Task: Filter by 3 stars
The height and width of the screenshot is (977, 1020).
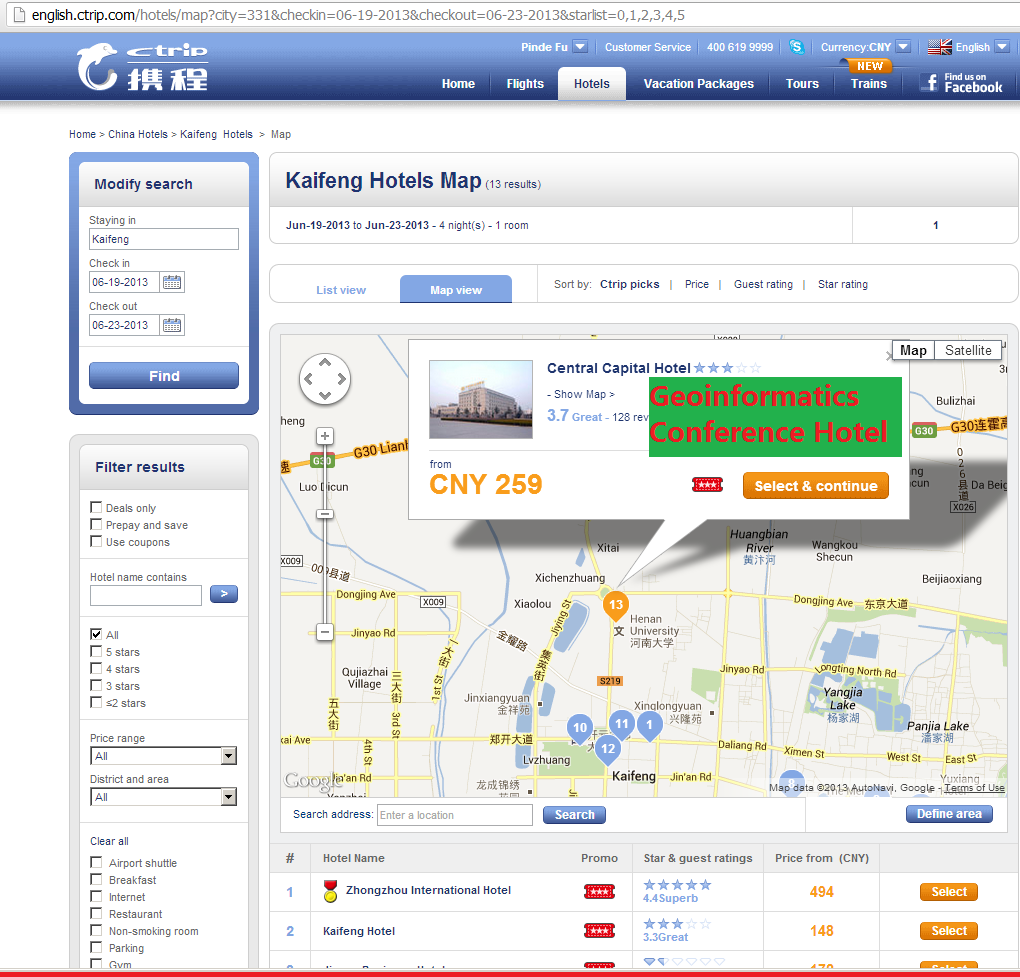Action: click(x=96, y=685)
